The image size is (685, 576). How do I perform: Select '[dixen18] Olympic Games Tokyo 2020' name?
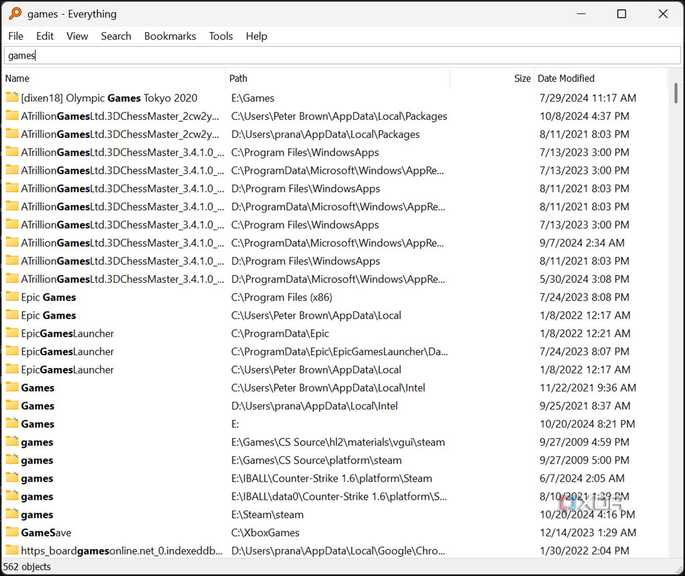109,98
